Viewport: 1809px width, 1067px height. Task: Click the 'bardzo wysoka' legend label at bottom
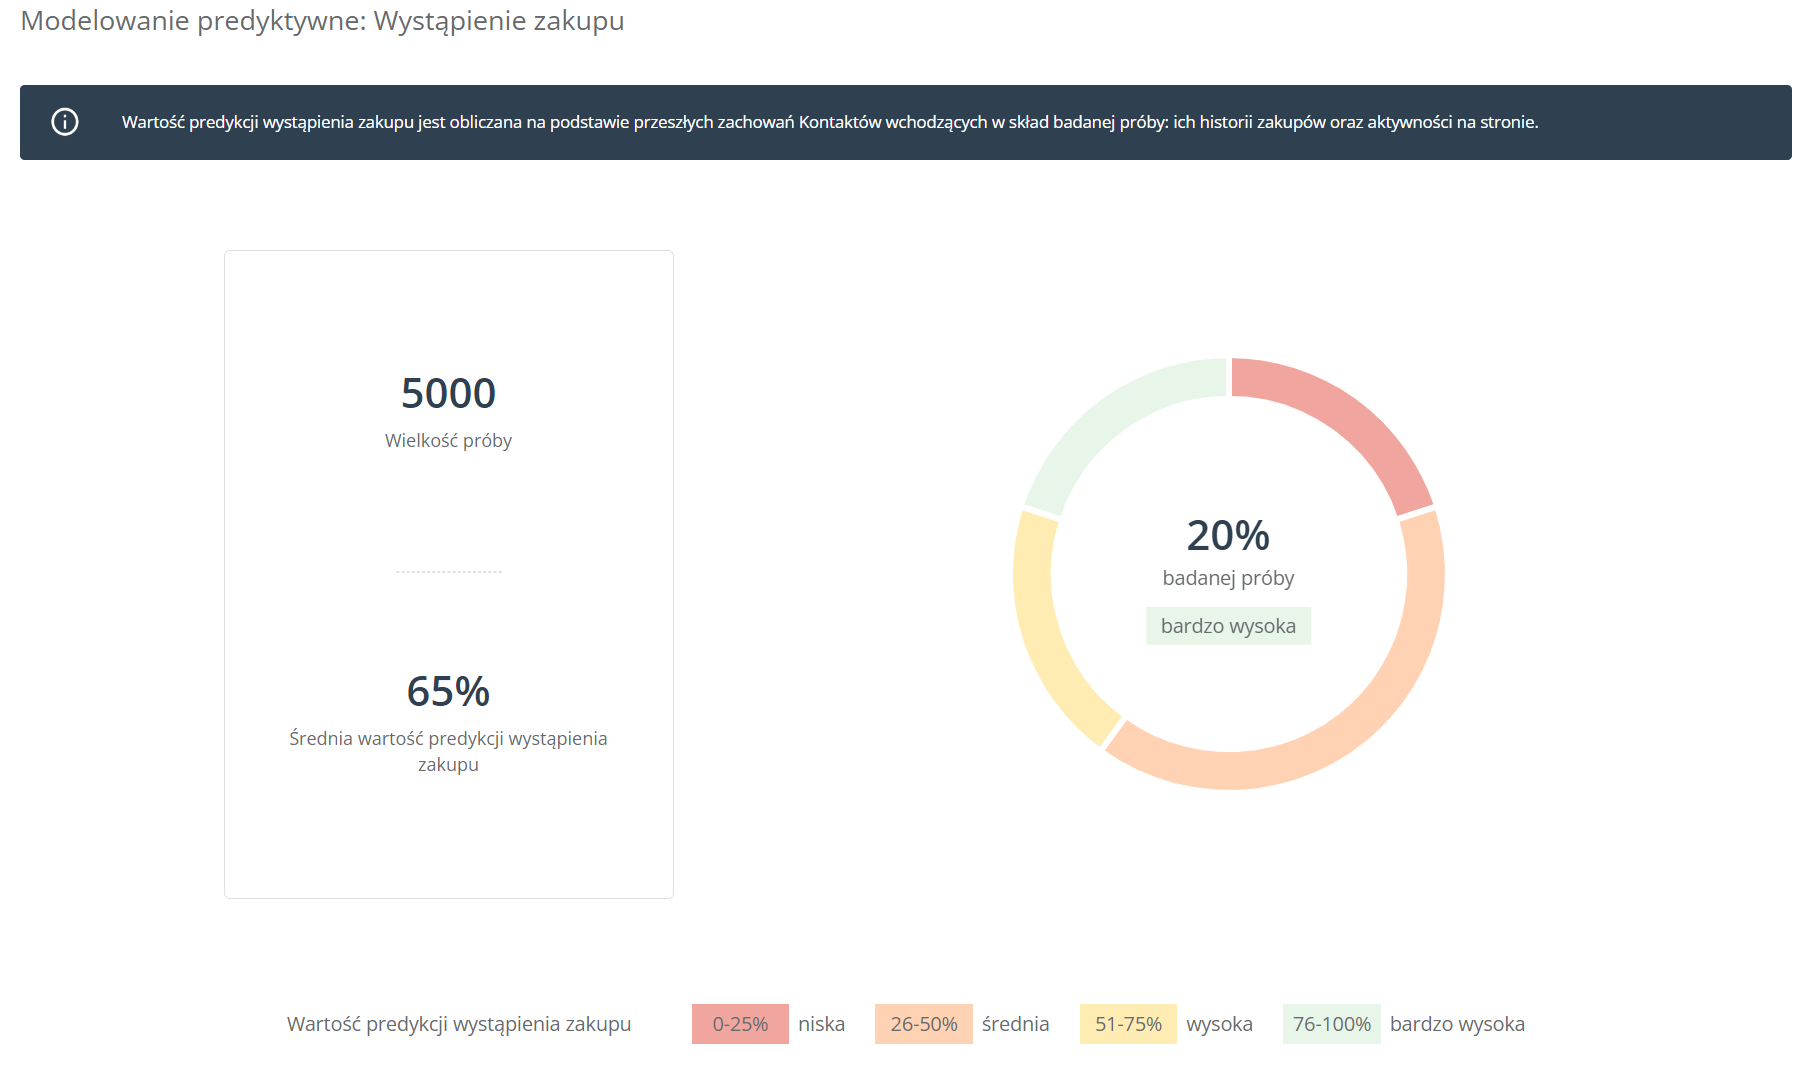[x=1457, y=1024]
